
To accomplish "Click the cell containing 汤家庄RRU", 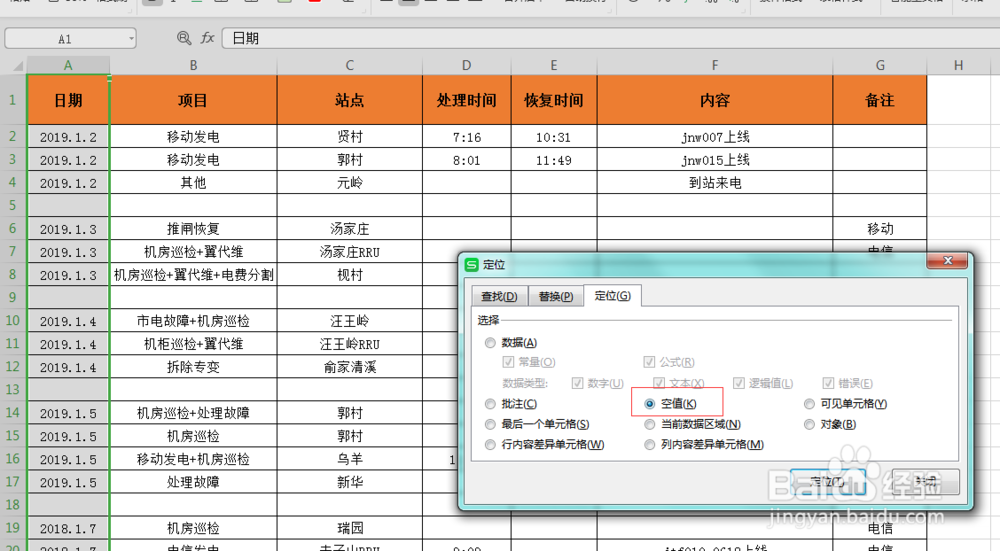I will click(349, 251).
